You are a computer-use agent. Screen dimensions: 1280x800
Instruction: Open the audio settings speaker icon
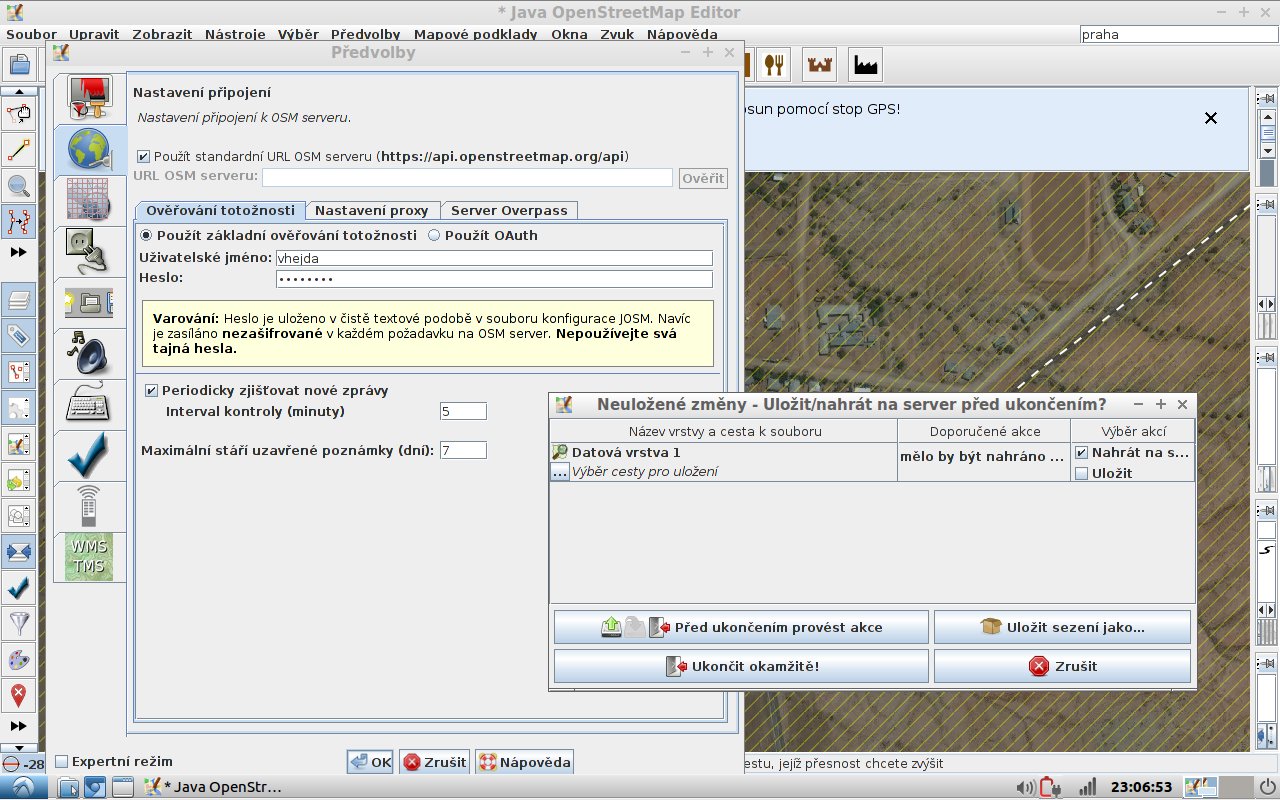pos(90,354)
